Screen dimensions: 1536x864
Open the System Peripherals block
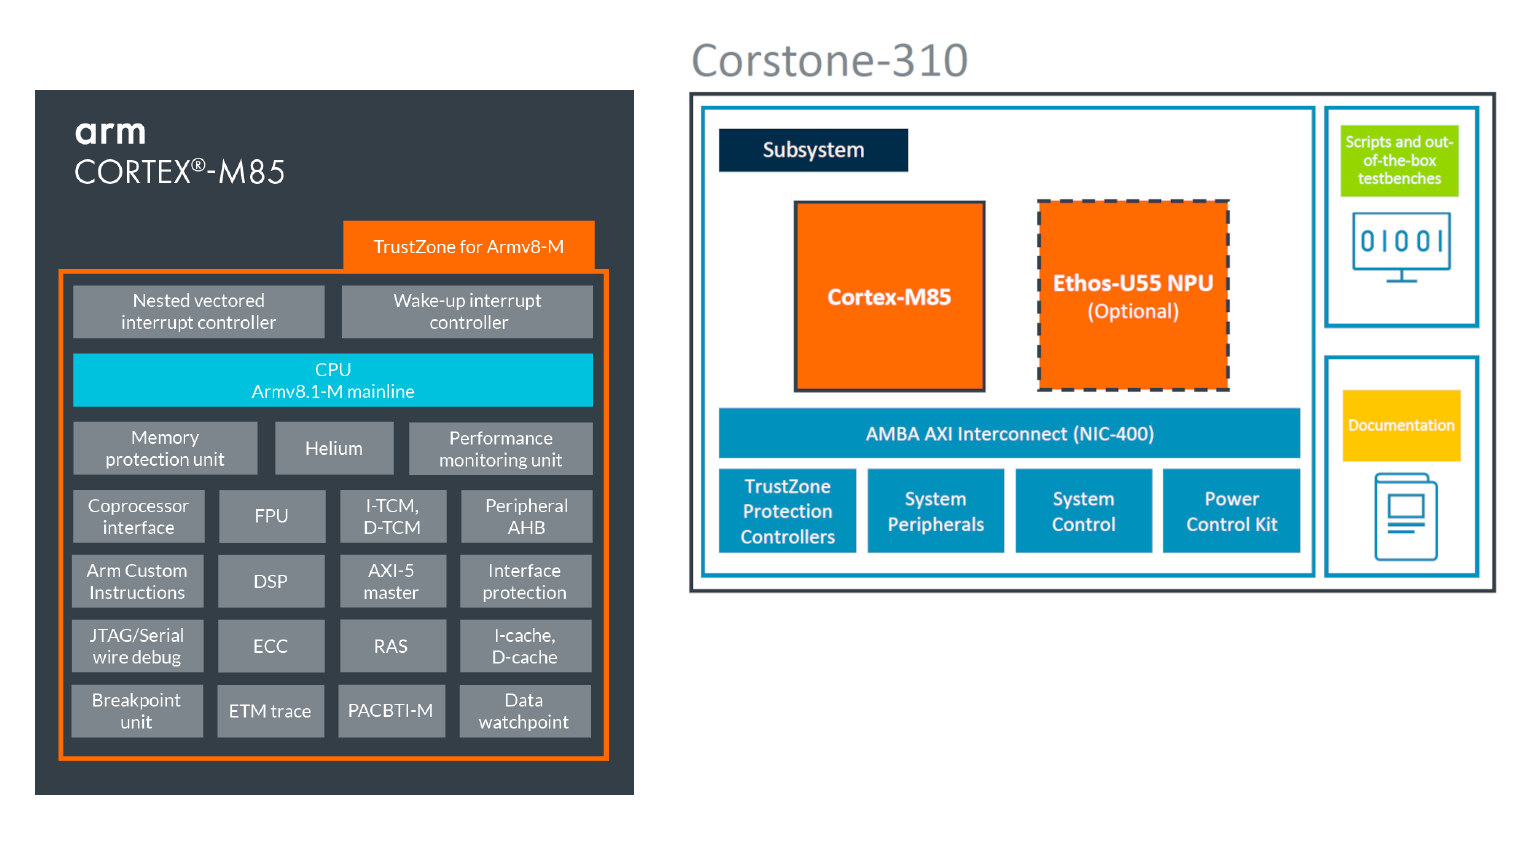tap(935, 510)
